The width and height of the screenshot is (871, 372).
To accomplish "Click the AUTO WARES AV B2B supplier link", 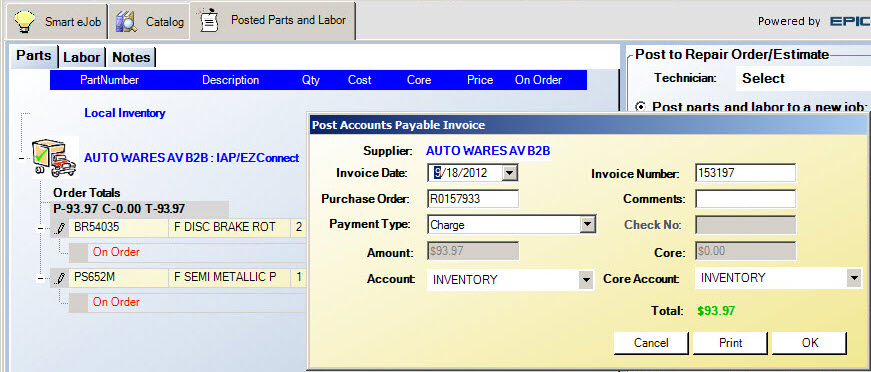I will pyautogui.click(x=488, y=151).
